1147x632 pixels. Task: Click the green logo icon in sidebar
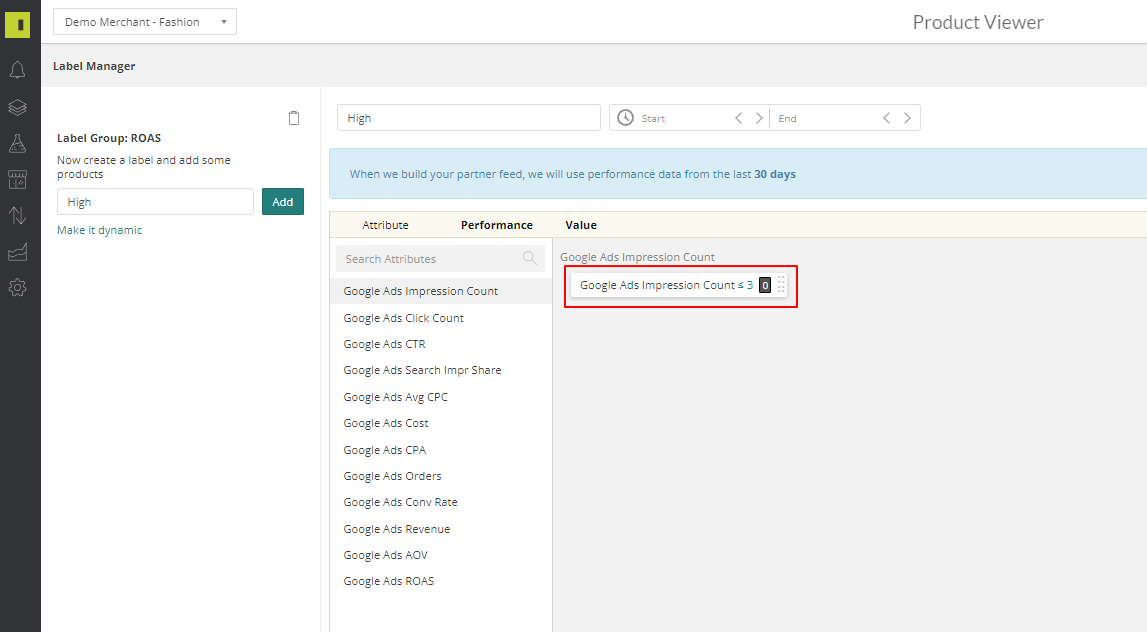18,25
